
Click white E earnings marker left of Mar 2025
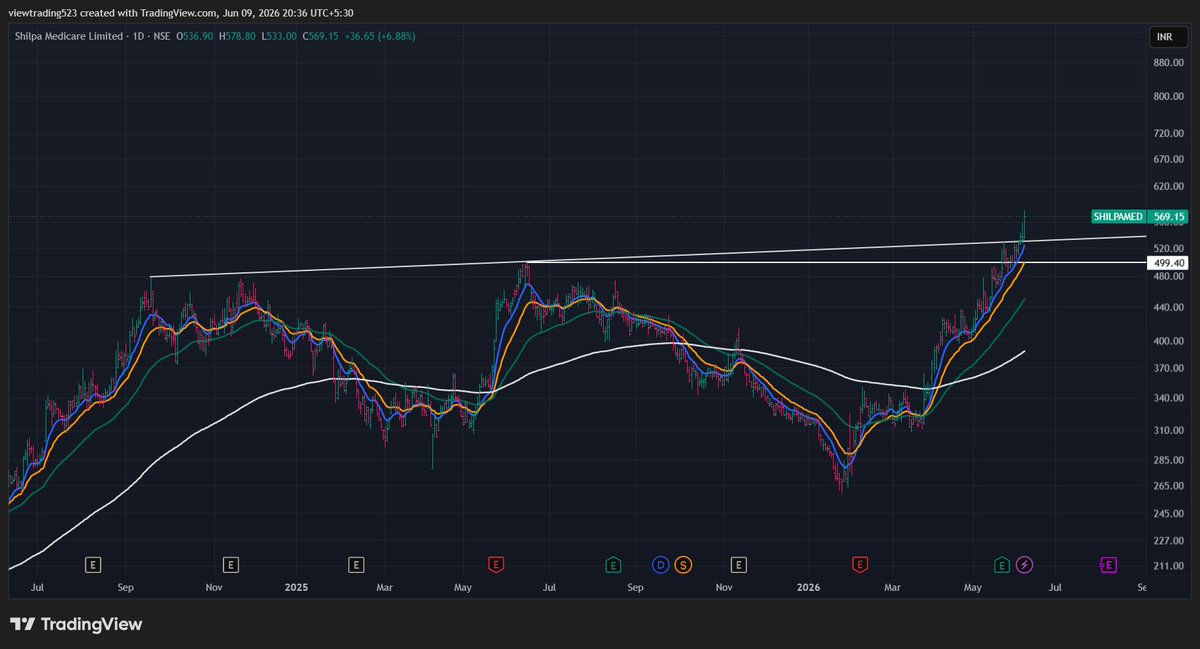coord(355,565)
